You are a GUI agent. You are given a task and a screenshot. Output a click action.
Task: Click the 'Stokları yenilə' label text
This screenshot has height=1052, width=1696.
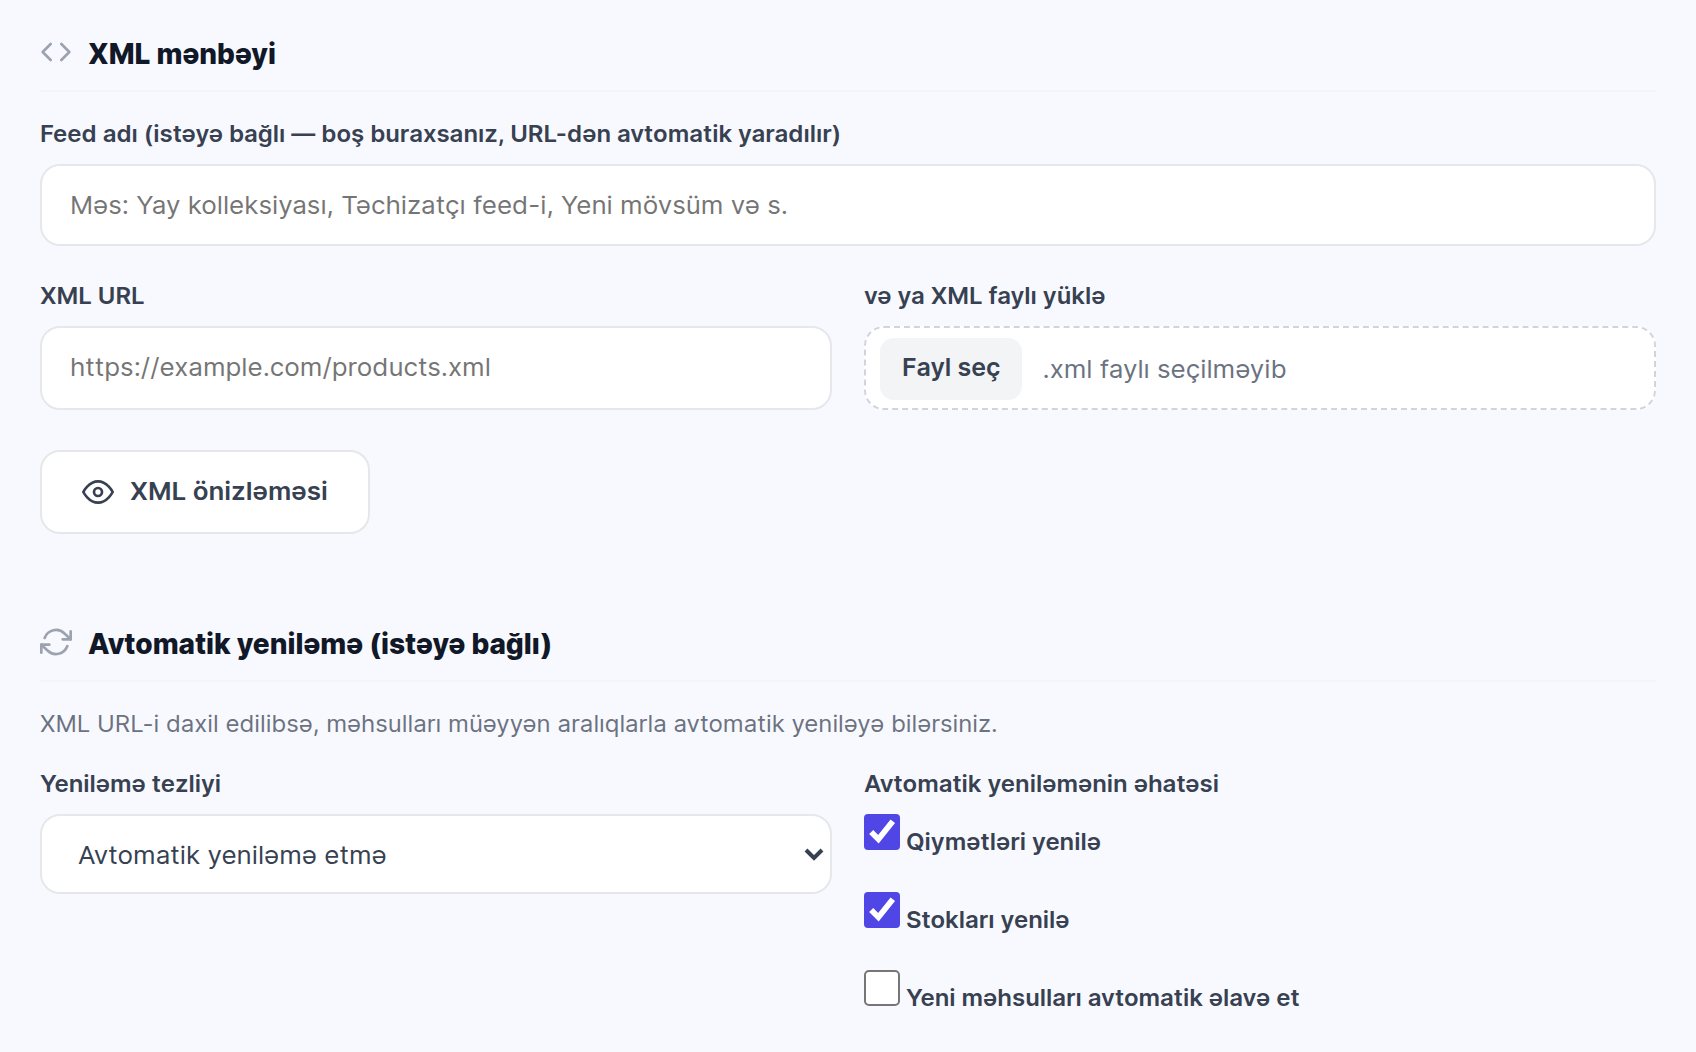[x=987, y=920]
